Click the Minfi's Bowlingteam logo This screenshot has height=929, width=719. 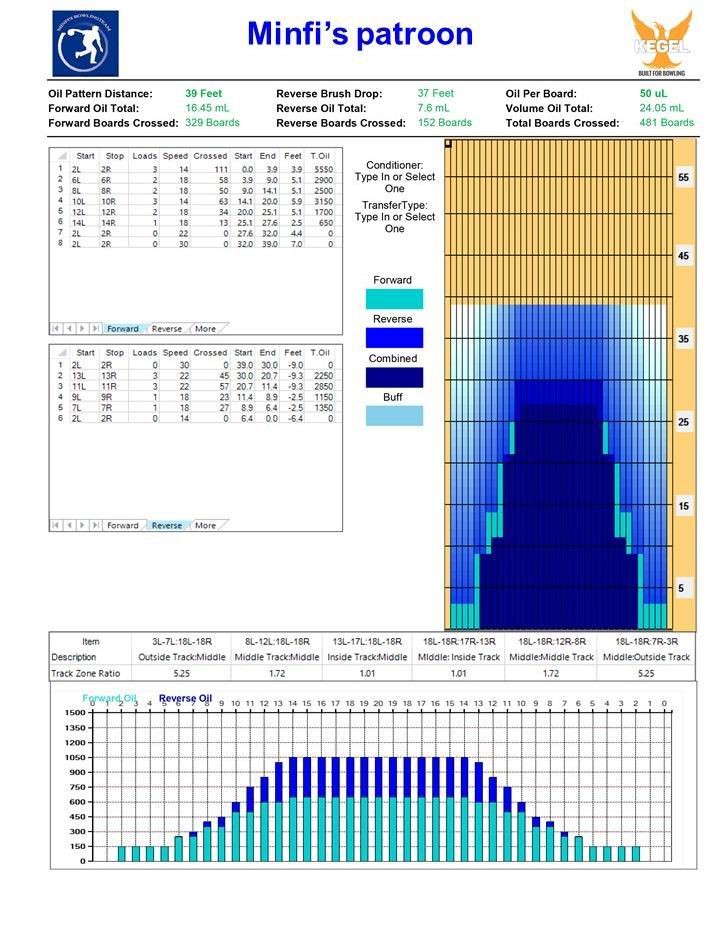pos(85,44)
